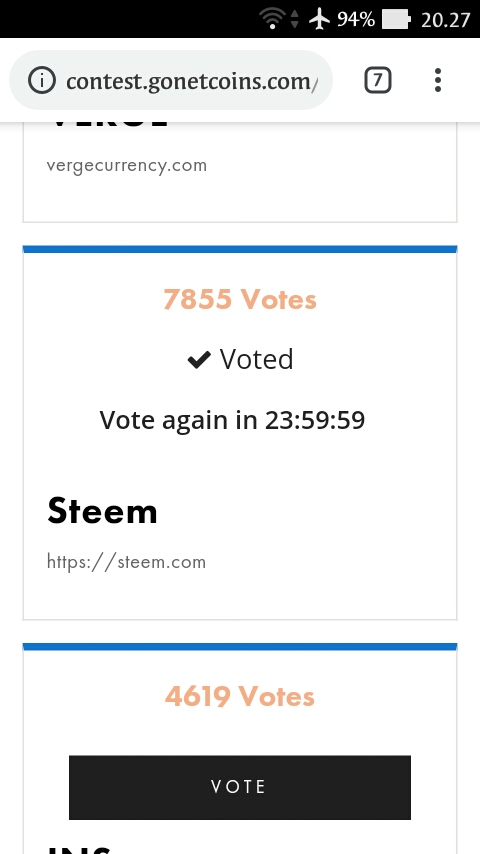Screen dimensions: 480x854
Task: Tap the 7855 Votes count
Action: [240, 299]
